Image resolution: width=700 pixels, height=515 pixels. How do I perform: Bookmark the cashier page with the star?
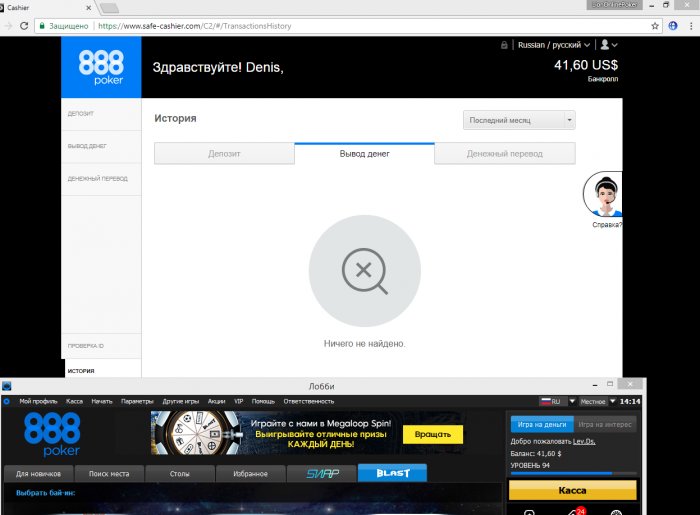point(655,26)
